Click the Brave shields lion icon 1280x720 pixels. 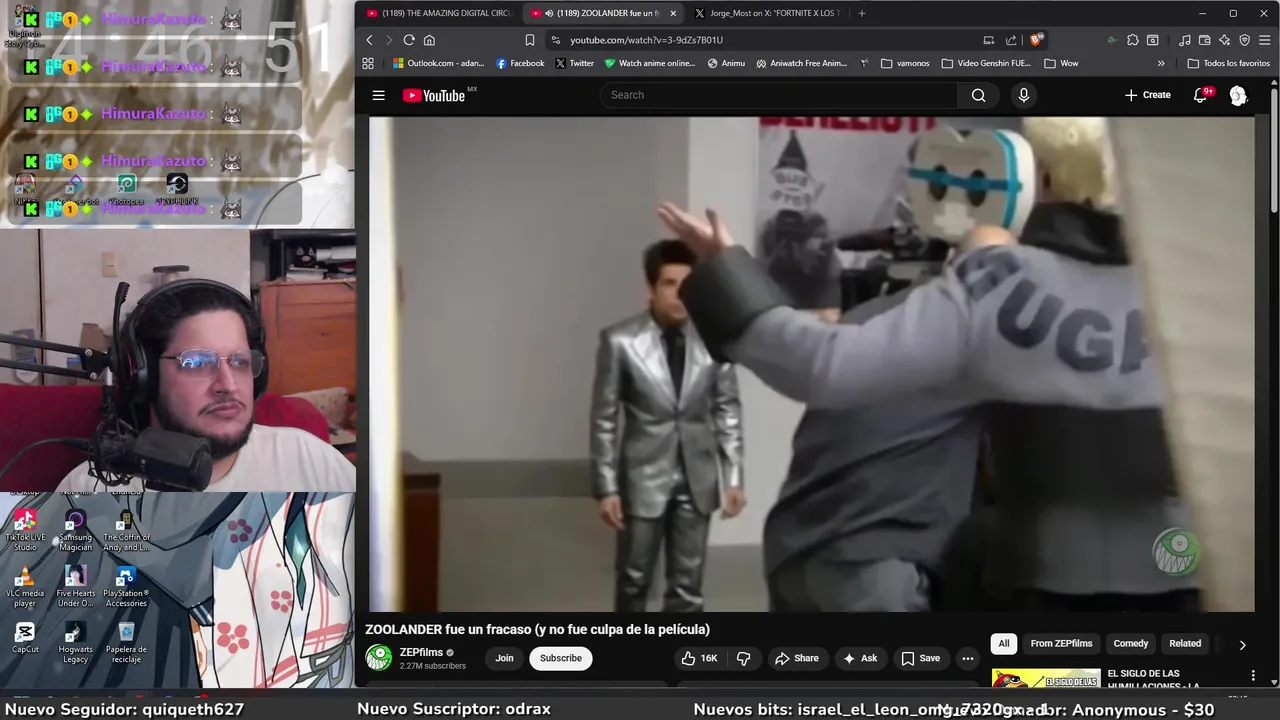[x=1036, y=40]
